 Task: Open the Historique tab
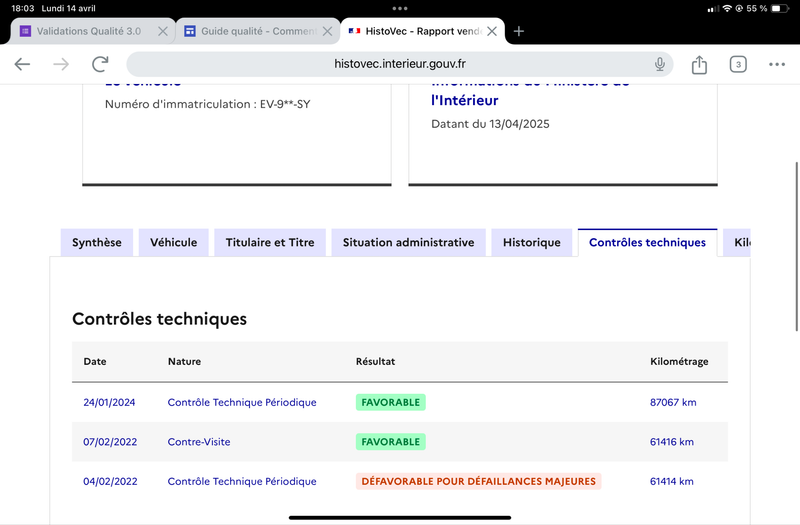pos(532,242)
